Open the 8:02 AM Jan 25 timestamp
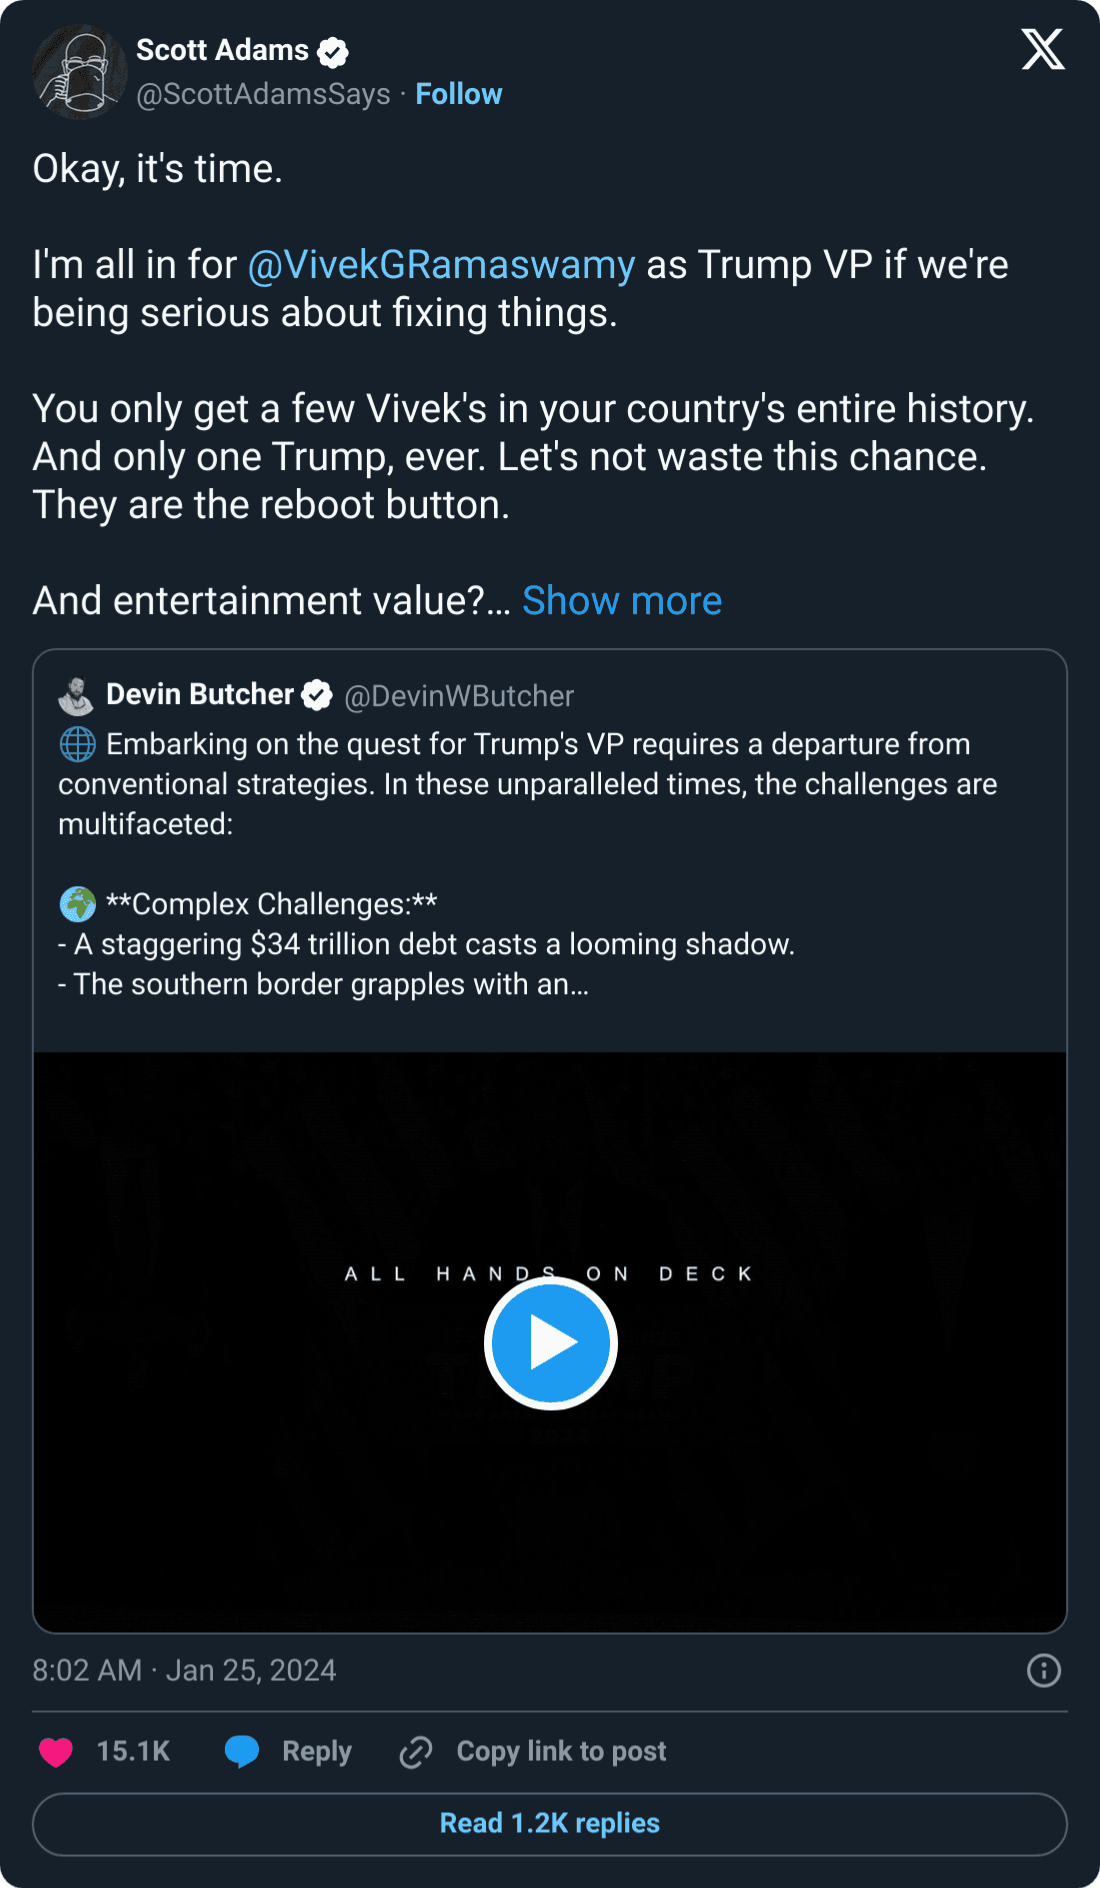Viewport: 1100px width, 1888px height. point(184,1670)
